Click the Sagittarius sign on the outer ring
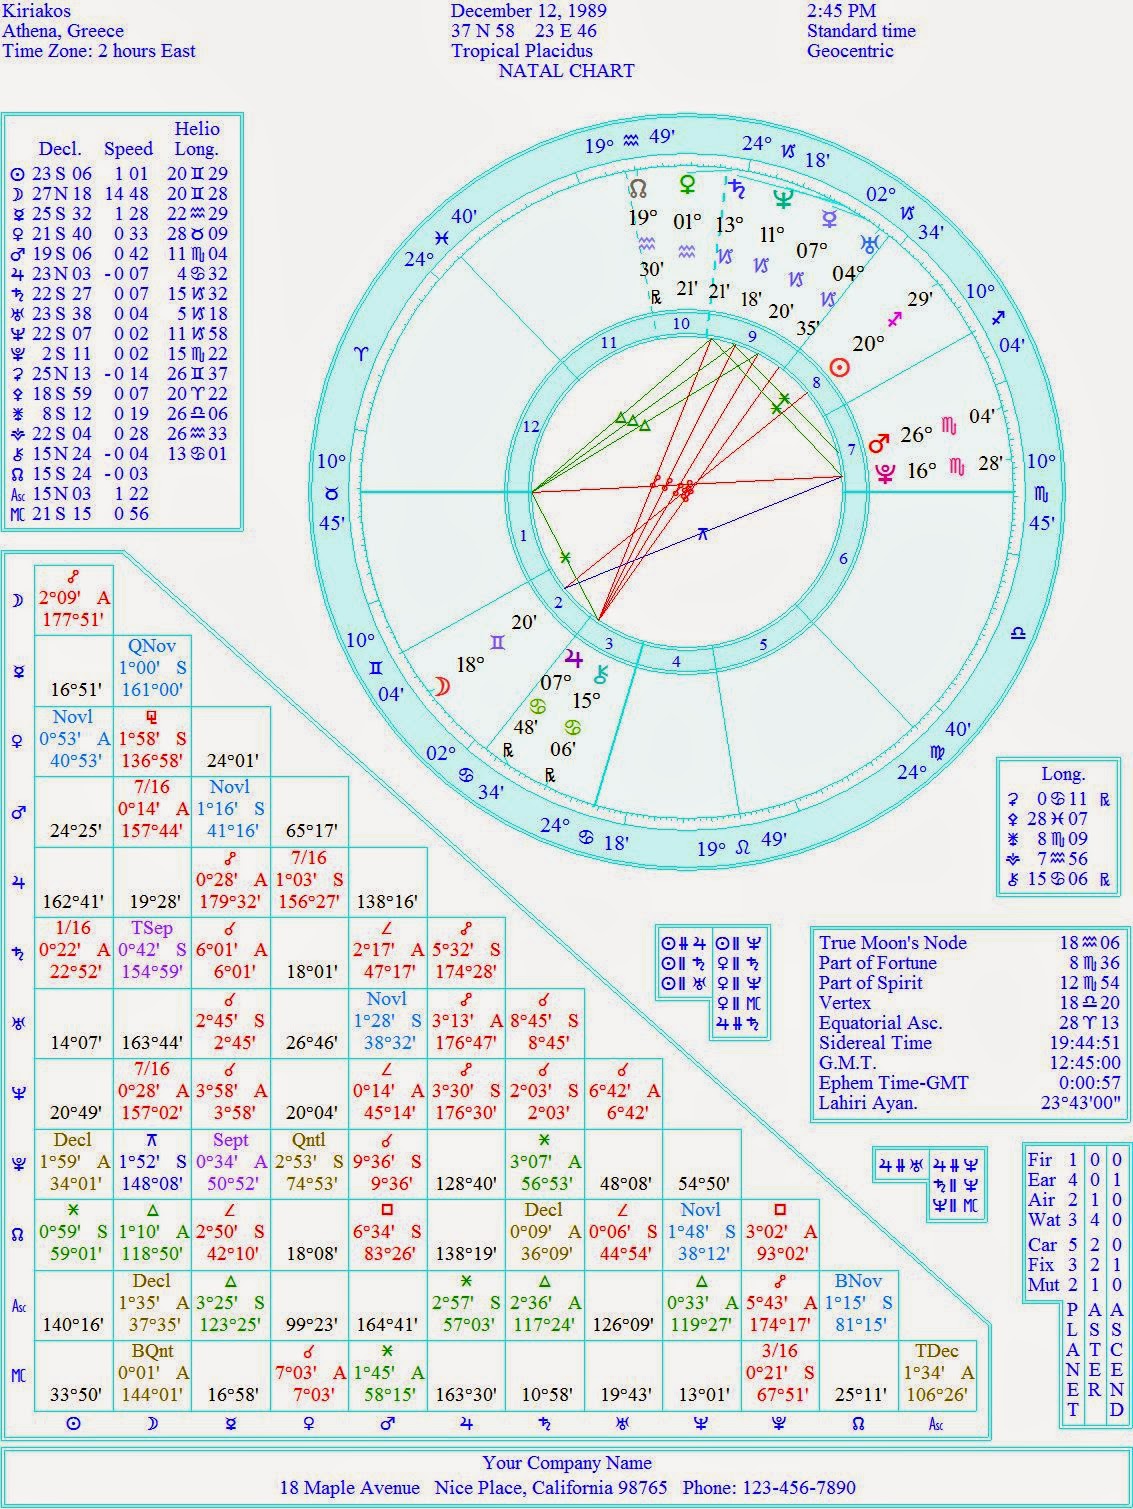Screen dimensions: 1133x1509 [x=1000, y=318]
